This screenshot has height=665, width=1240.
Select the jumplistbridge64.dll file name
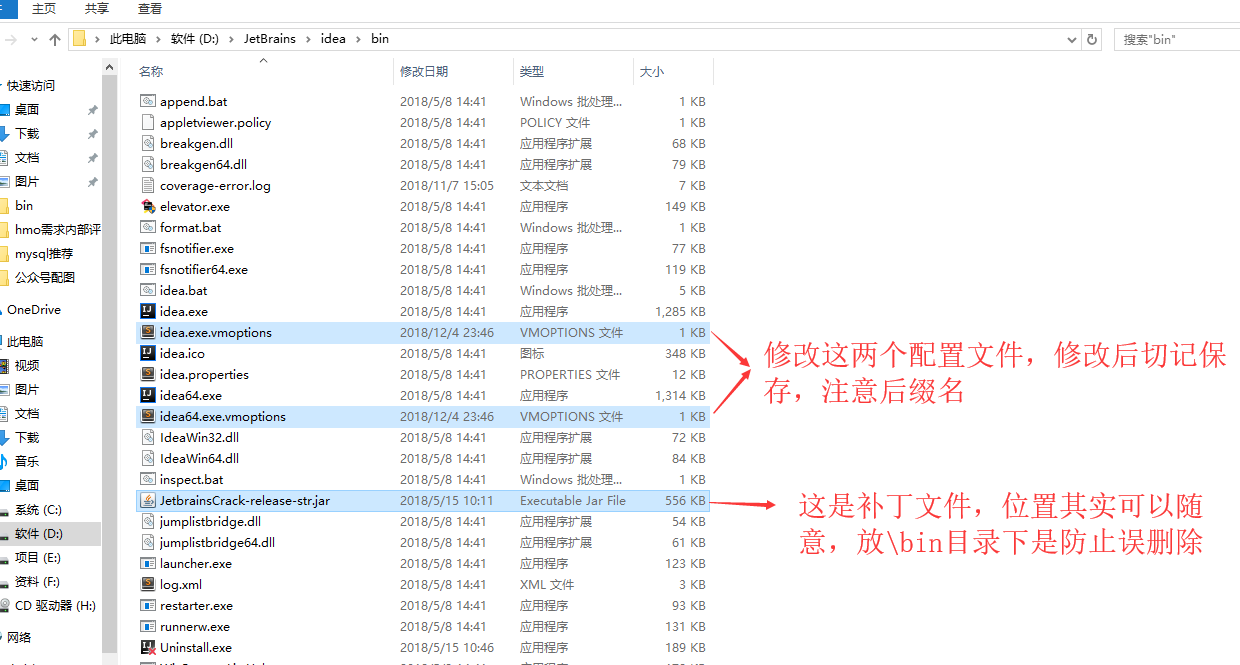click(217, 542)
